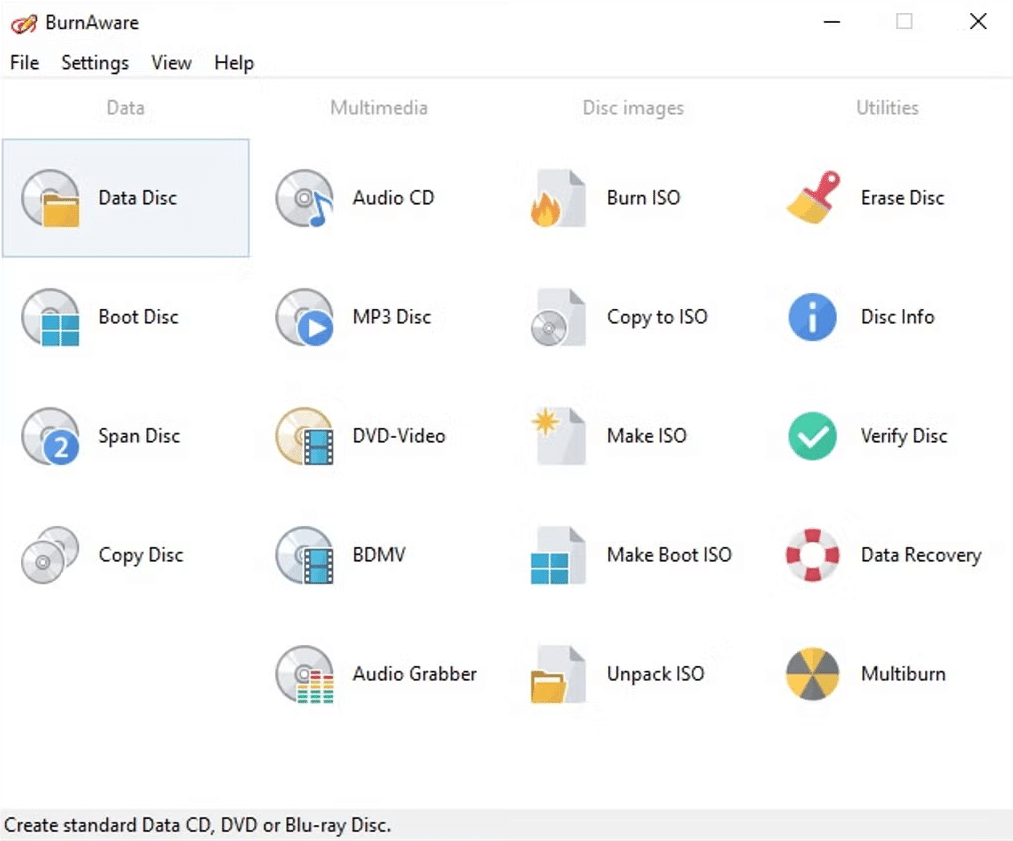Click the Boot Disc label
The width and height of the screenshot is (1013, 841).
[x=138, y=317]
